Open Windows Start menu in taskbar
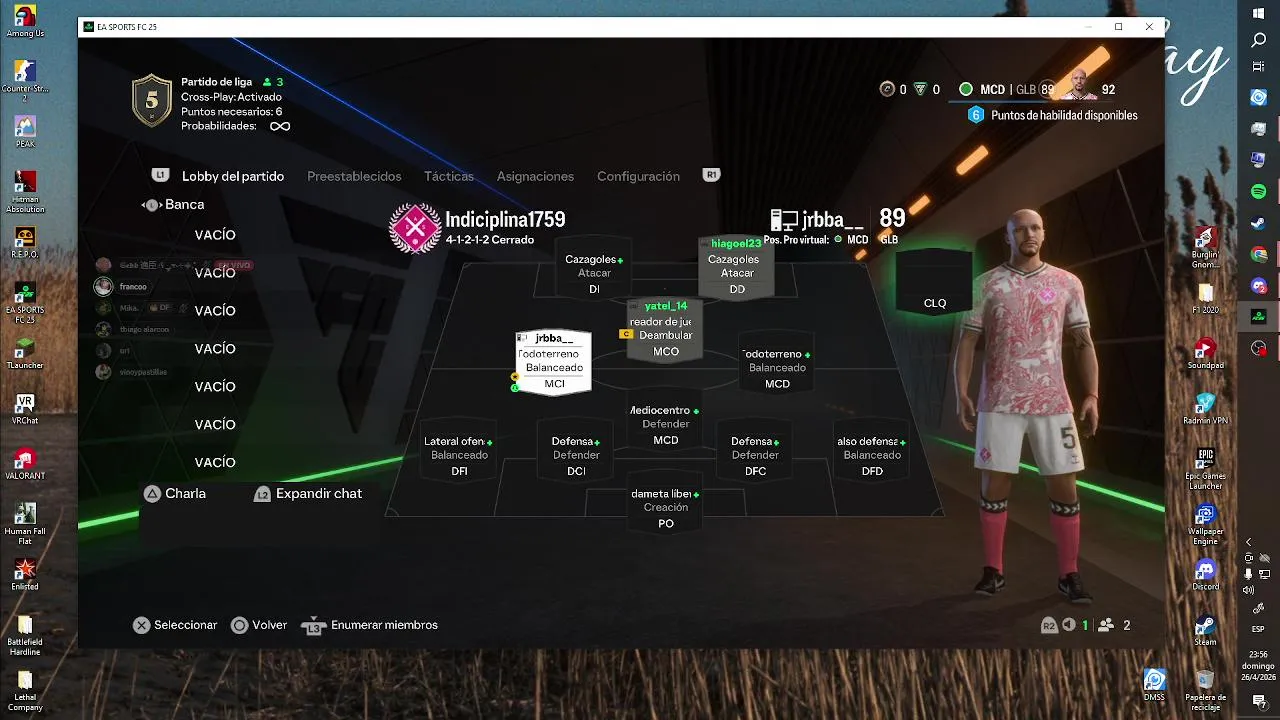The image size is (1280, 720). click(x=1259, y=13)
